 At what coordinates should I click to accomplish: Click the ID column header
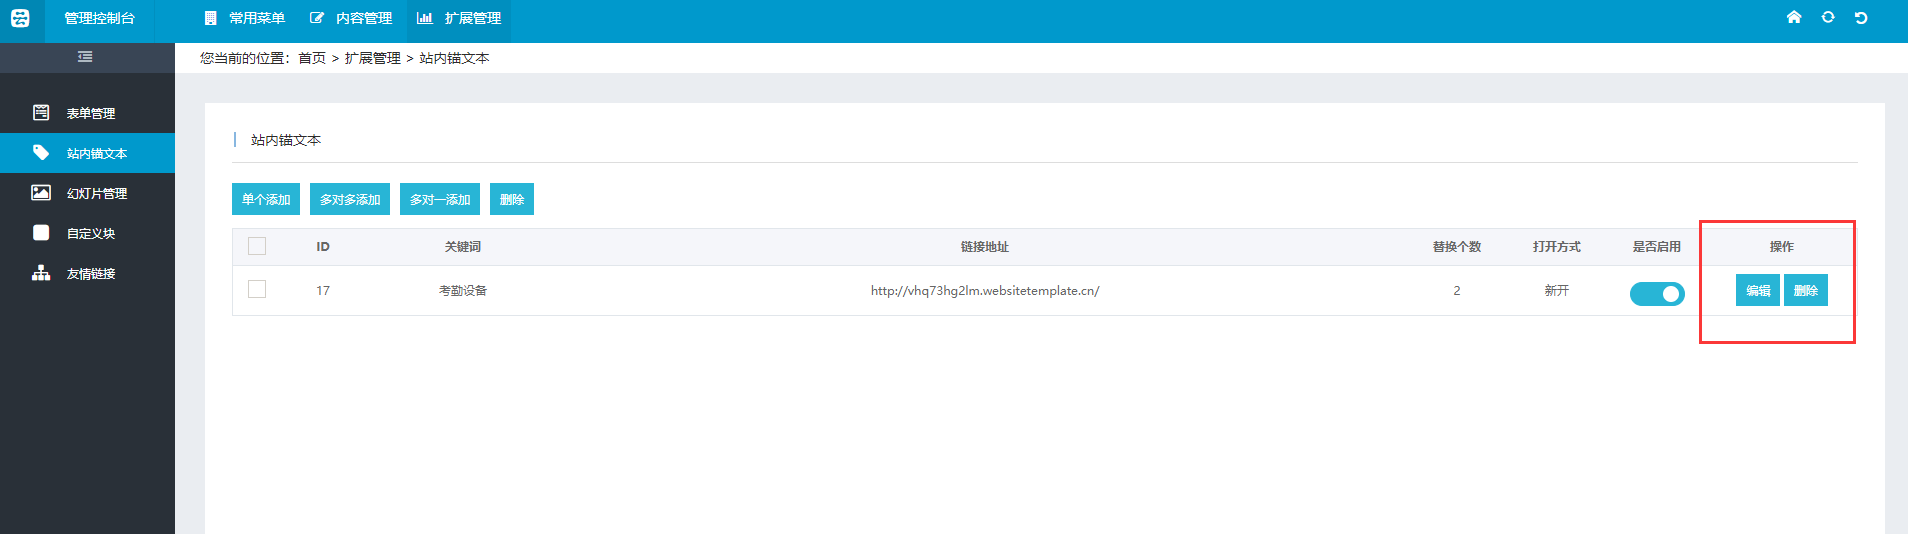pyautogui.click(x=323, y=246)
